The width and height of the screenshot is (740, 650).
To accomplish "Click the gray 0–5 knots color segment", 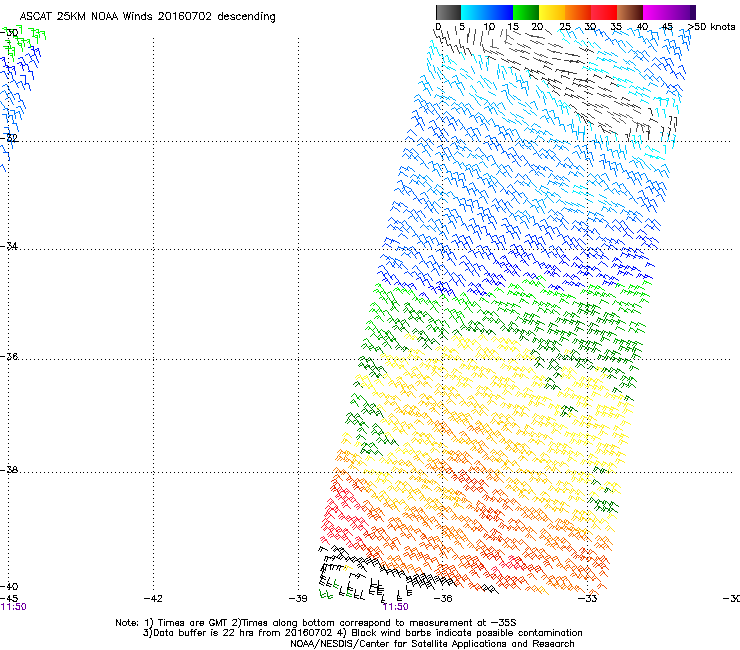I will (448, 12).
